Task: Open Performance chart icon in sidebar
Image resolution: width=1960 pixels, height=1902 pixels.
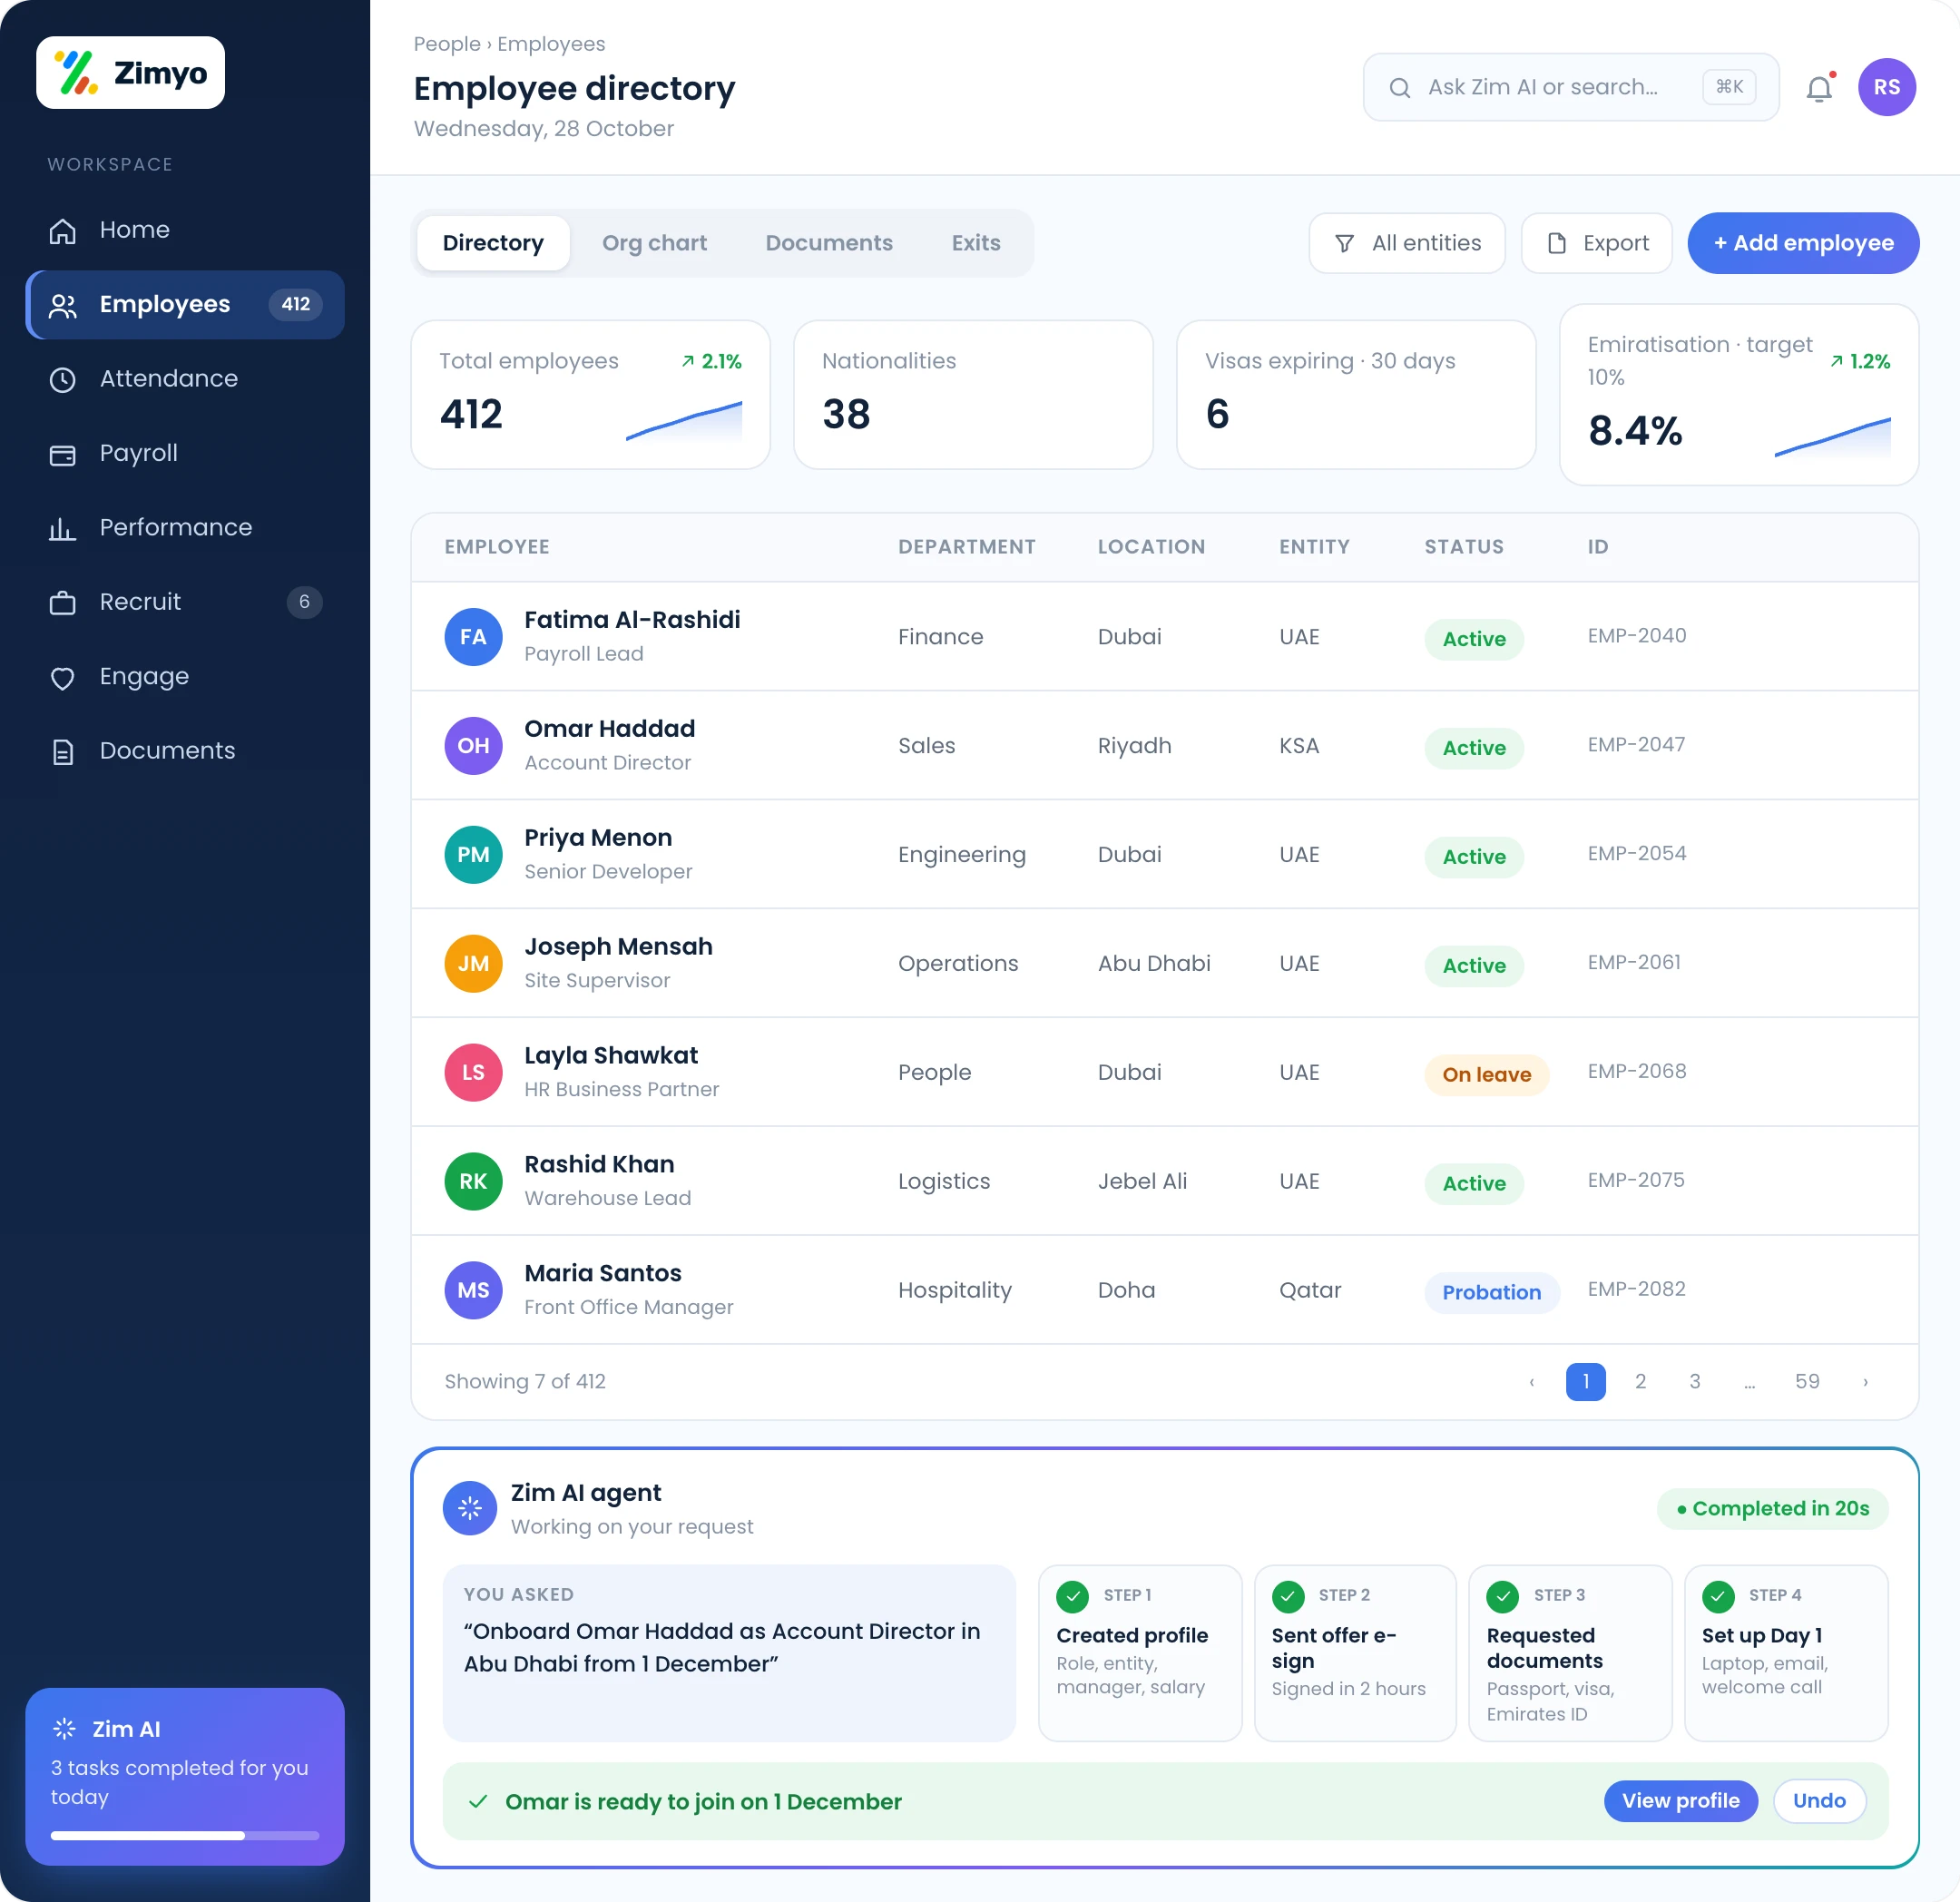Action: pyautogui.click(x=63, y=528)
